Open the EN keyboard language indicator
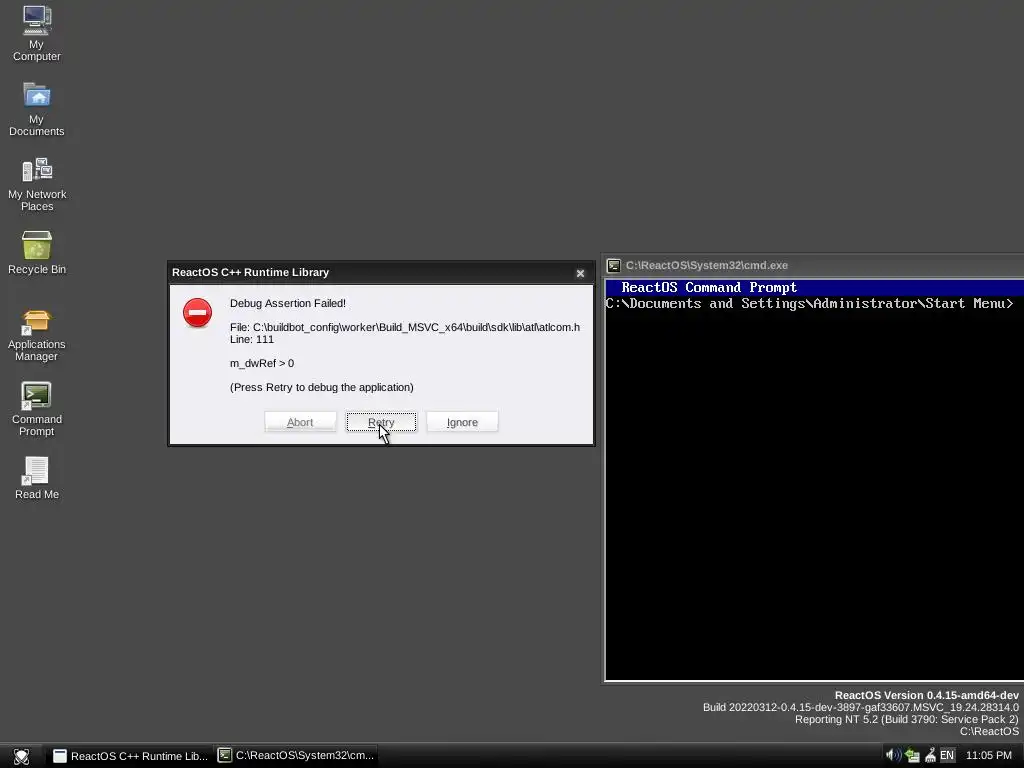 tap(946, 756)
